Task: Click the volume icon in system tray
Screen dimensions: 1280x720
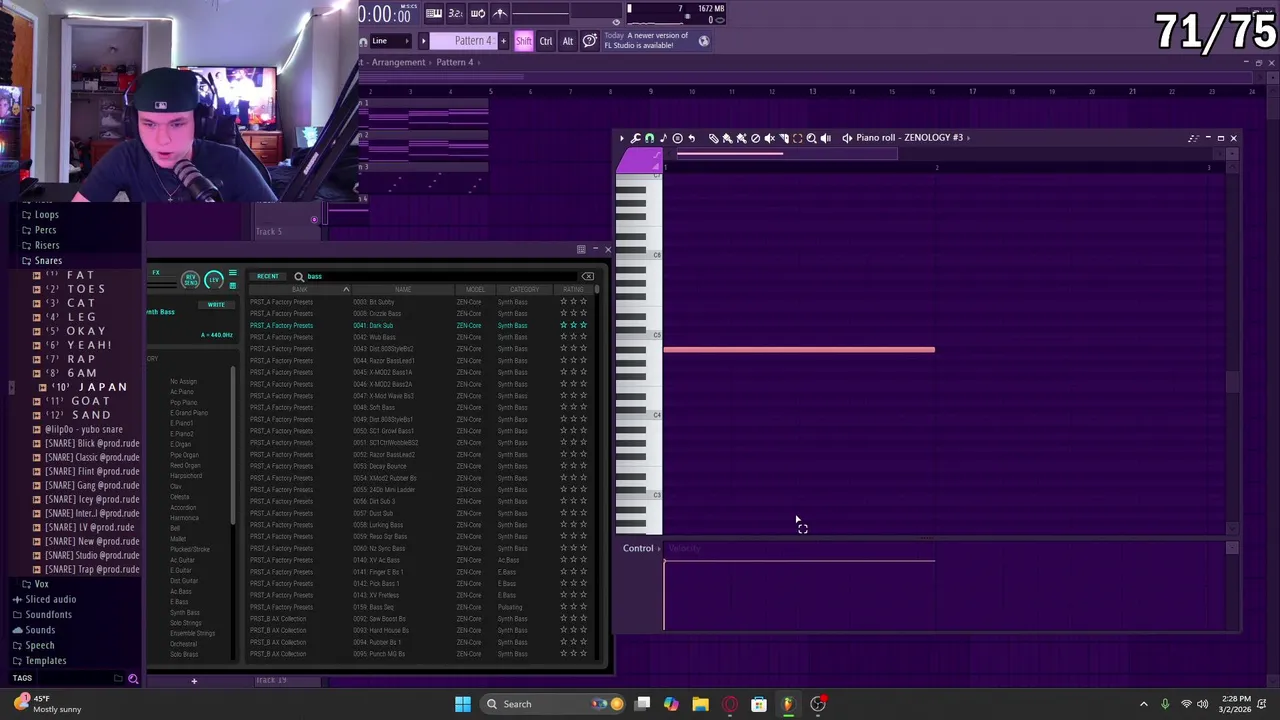Action: pyautogui.click(x=1202, y=704)
